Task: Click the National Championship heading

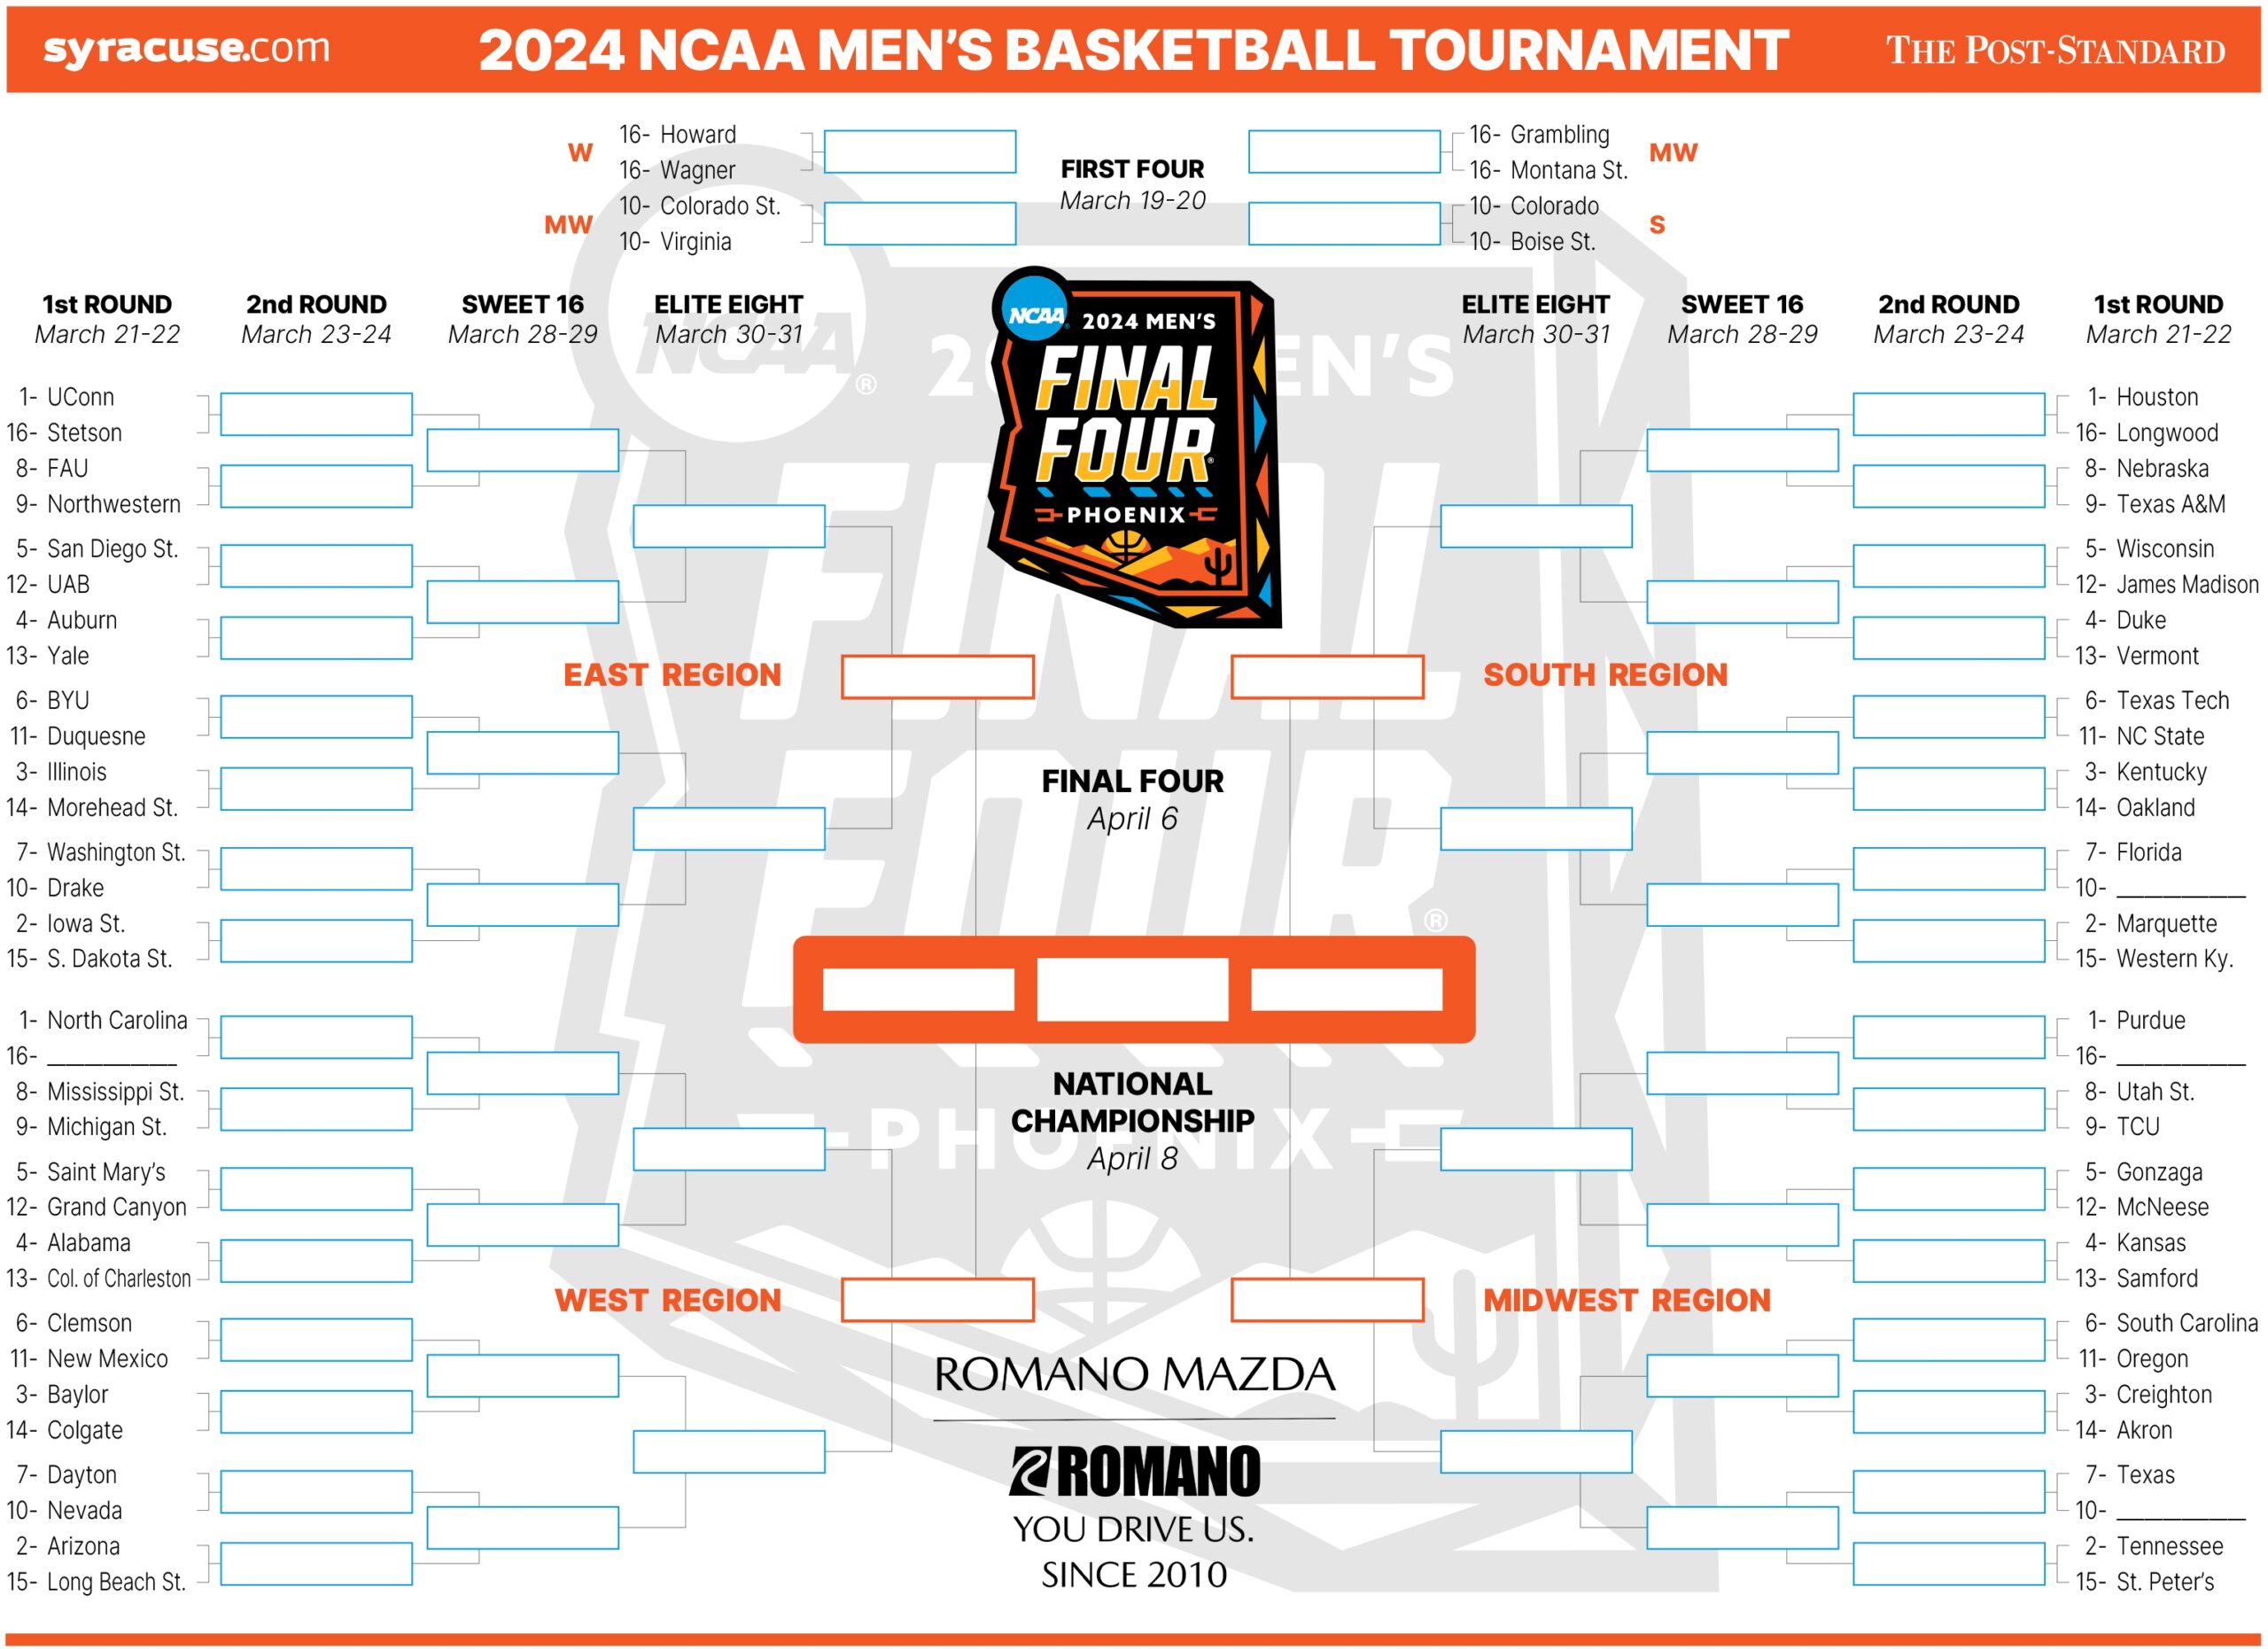Action: [1132, 1103]
